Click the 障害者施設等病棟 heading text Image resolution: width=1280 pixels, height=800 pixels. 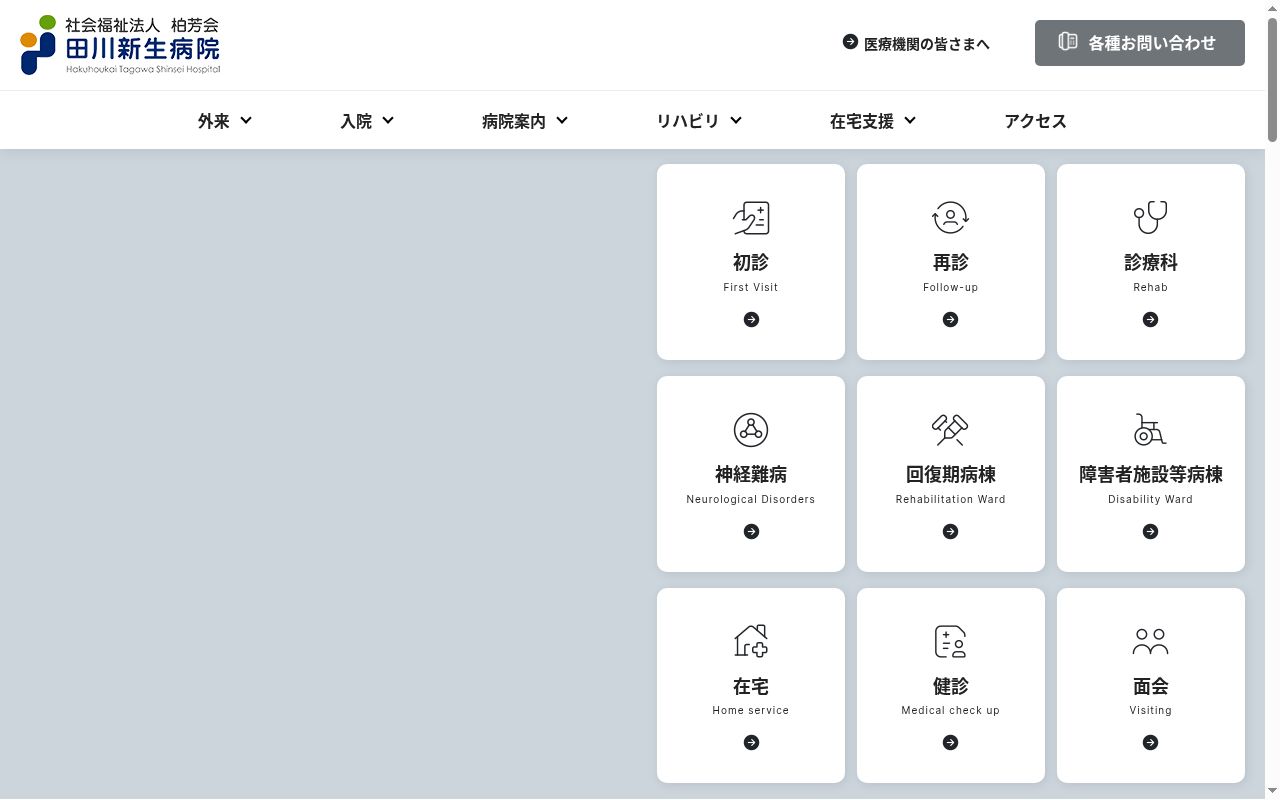(1151, 474)
